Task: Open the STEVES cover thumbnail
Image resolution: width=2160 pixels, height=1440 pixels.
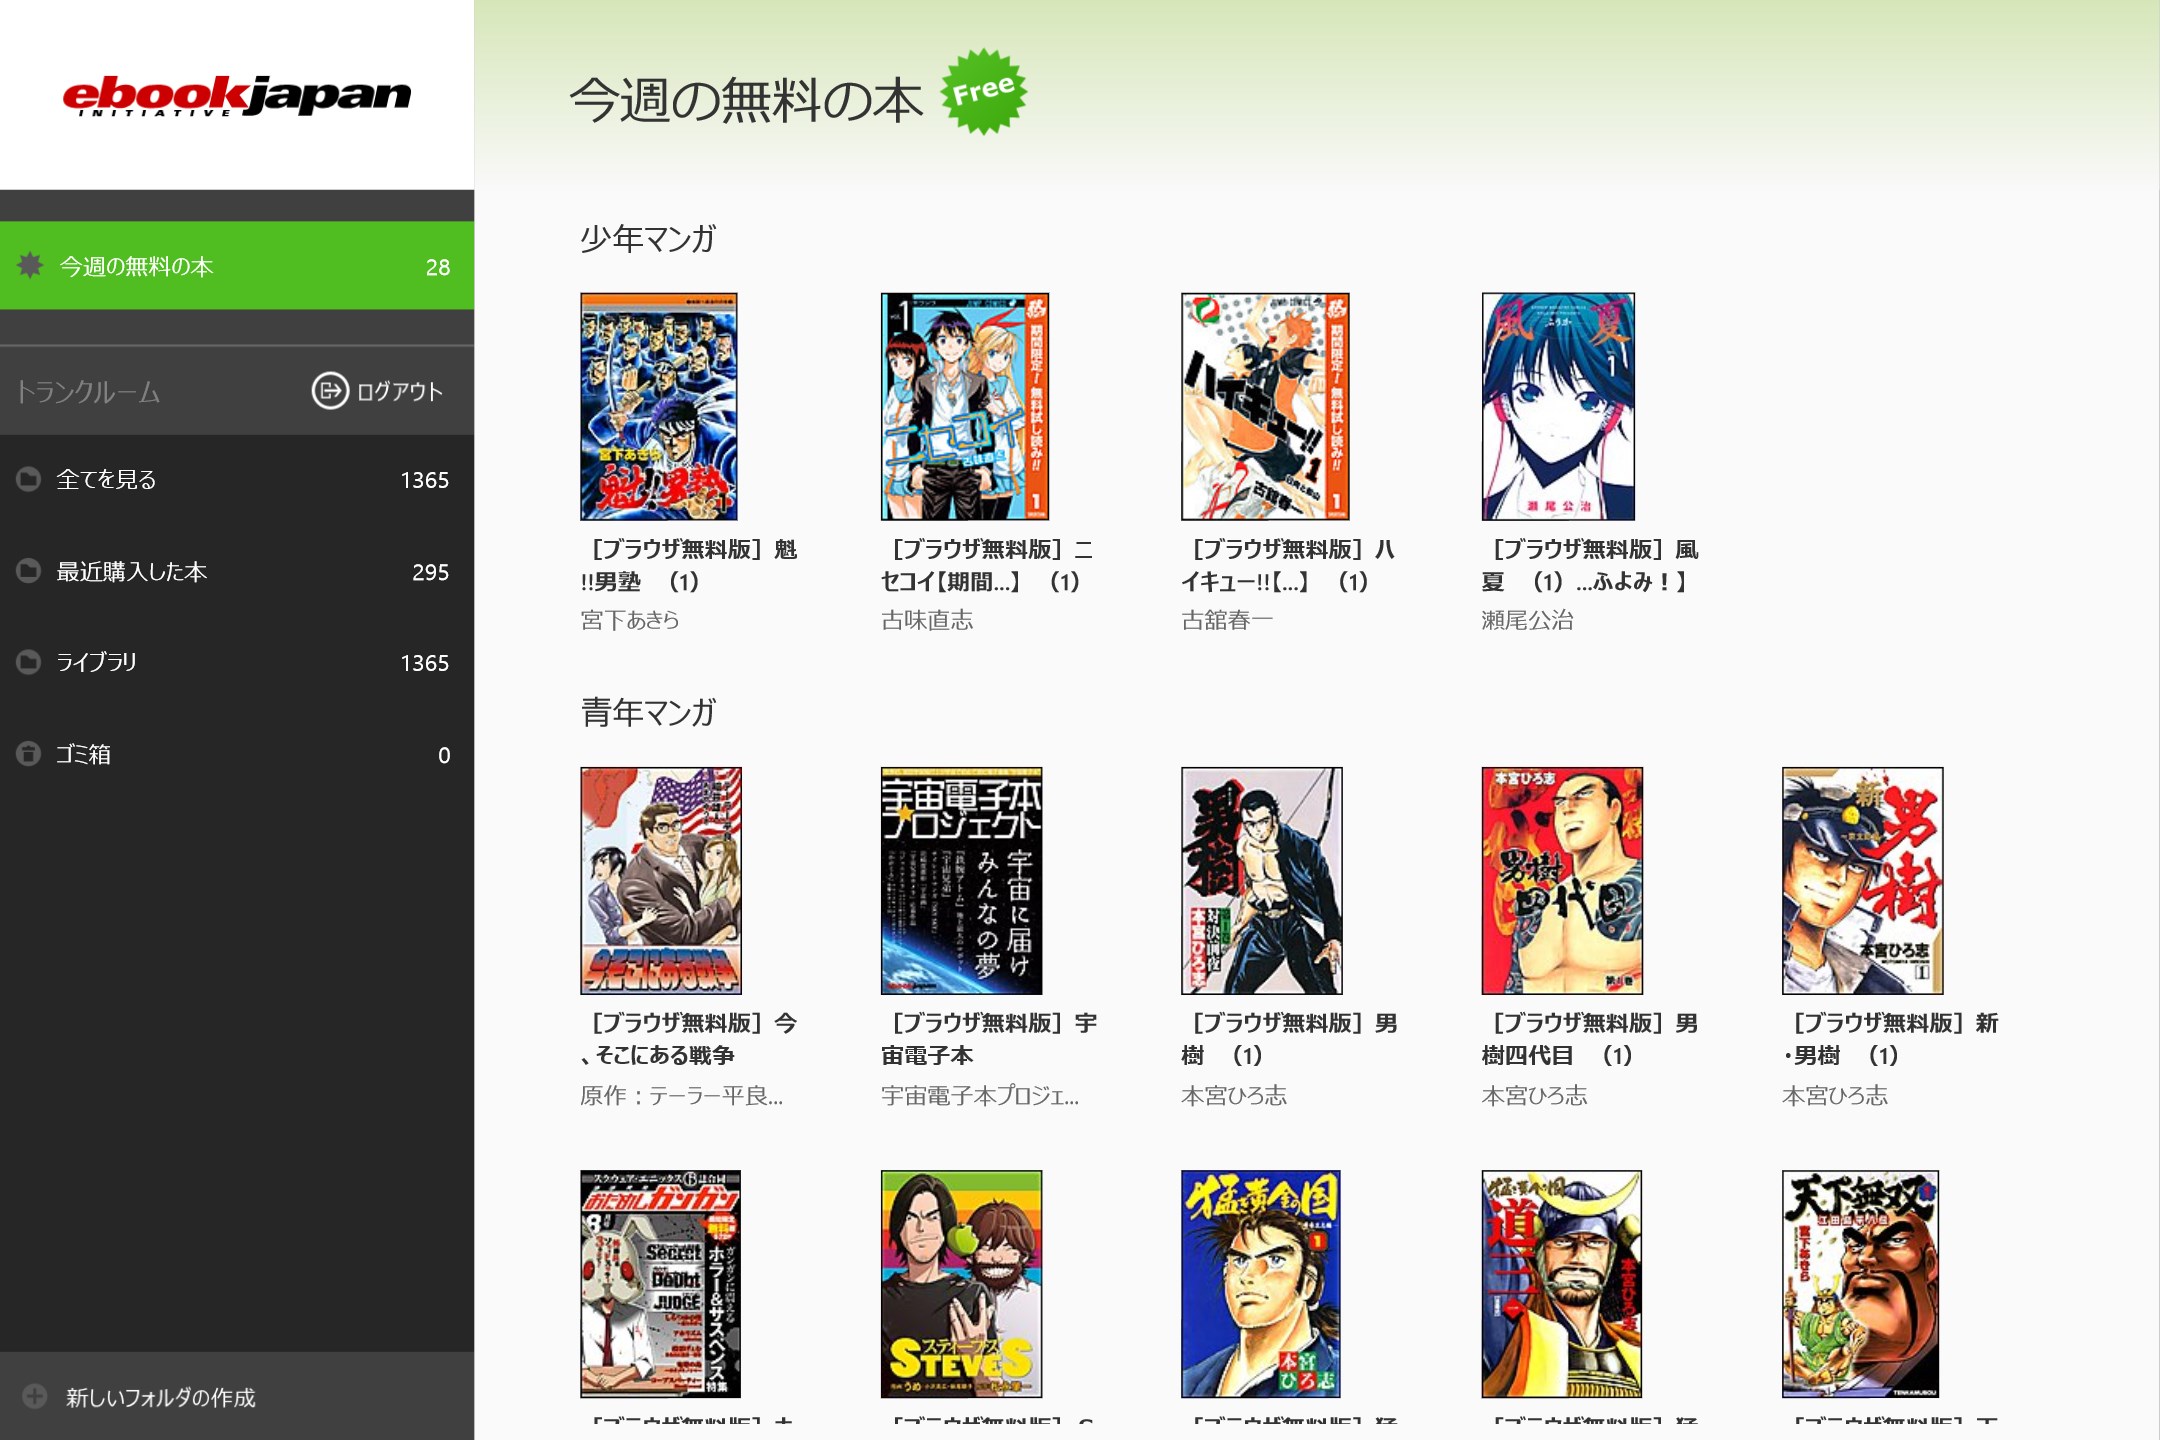Action: 961,1284
